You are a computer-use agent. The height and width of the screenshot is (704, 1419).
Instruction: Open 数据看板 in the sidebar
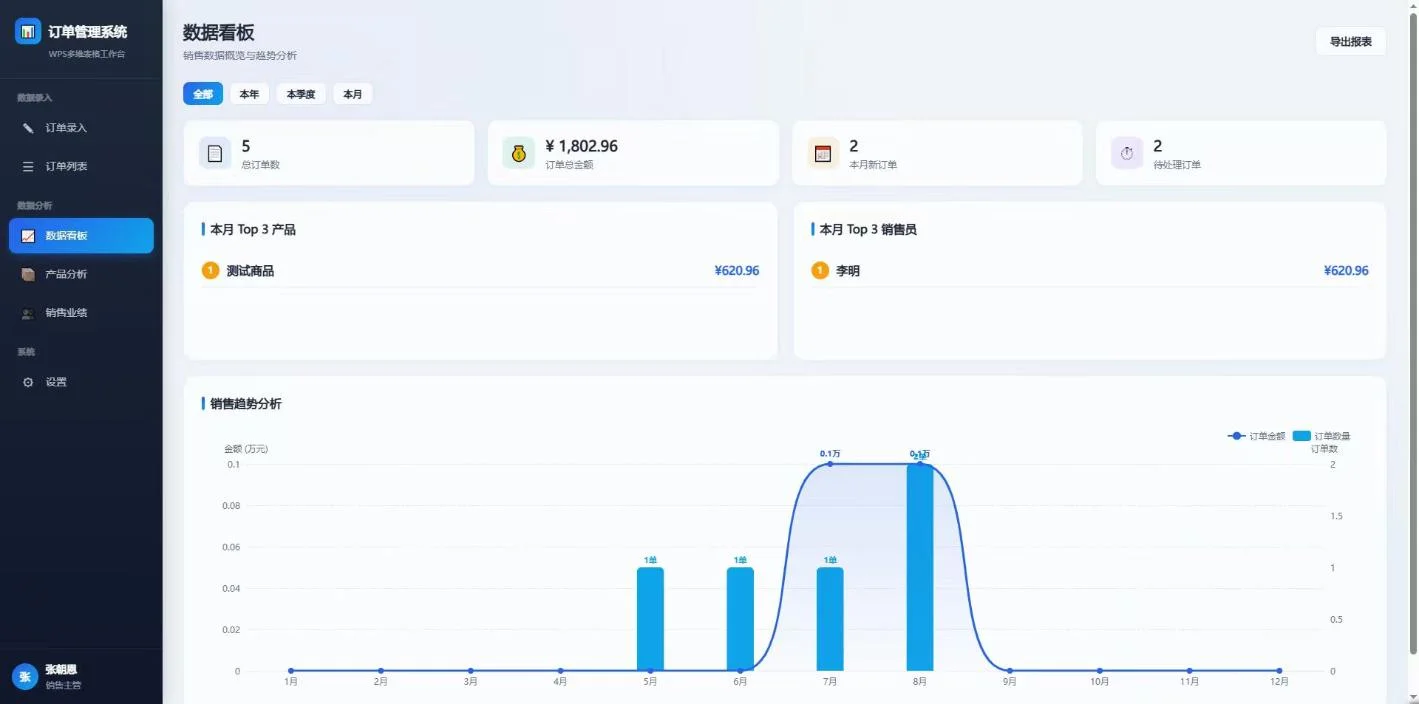tap(81, 236)
